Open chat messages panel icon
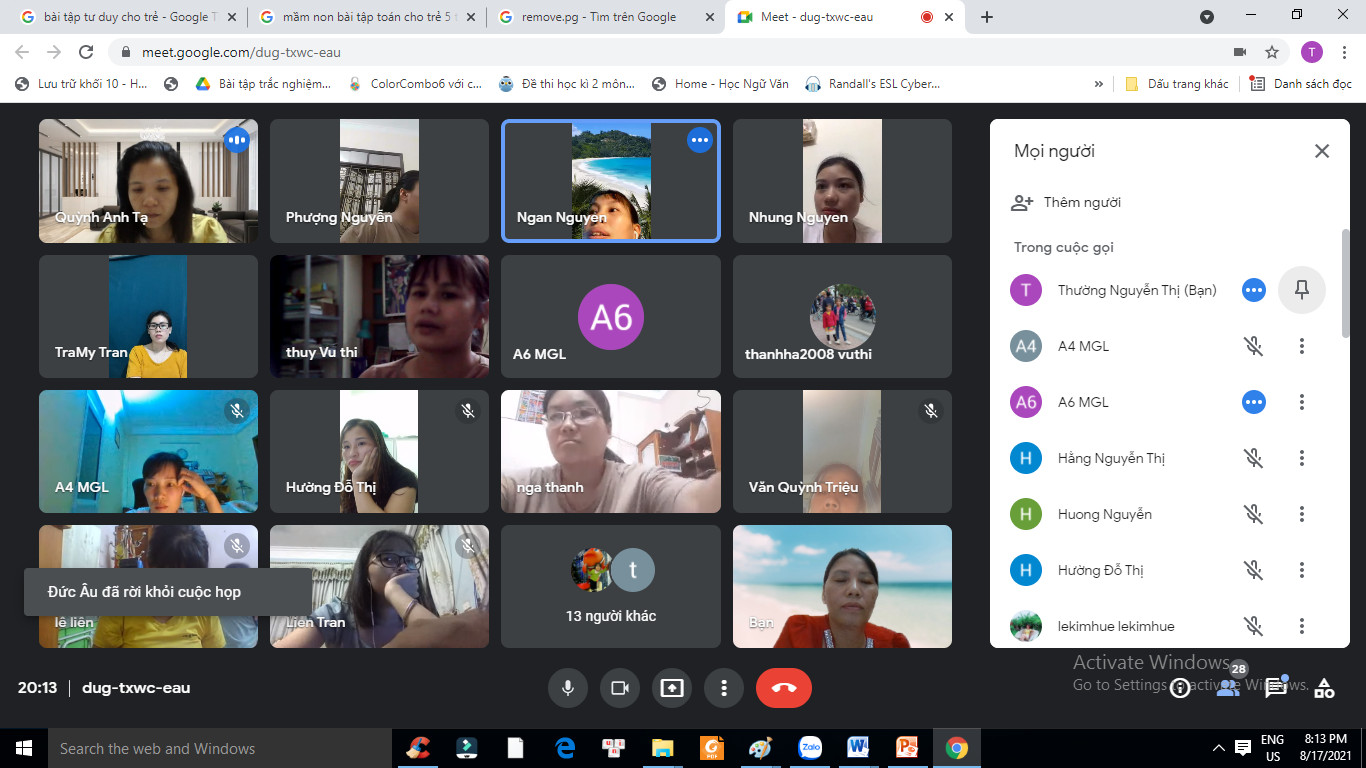The image size is (1366, 768). (1276, 688)
